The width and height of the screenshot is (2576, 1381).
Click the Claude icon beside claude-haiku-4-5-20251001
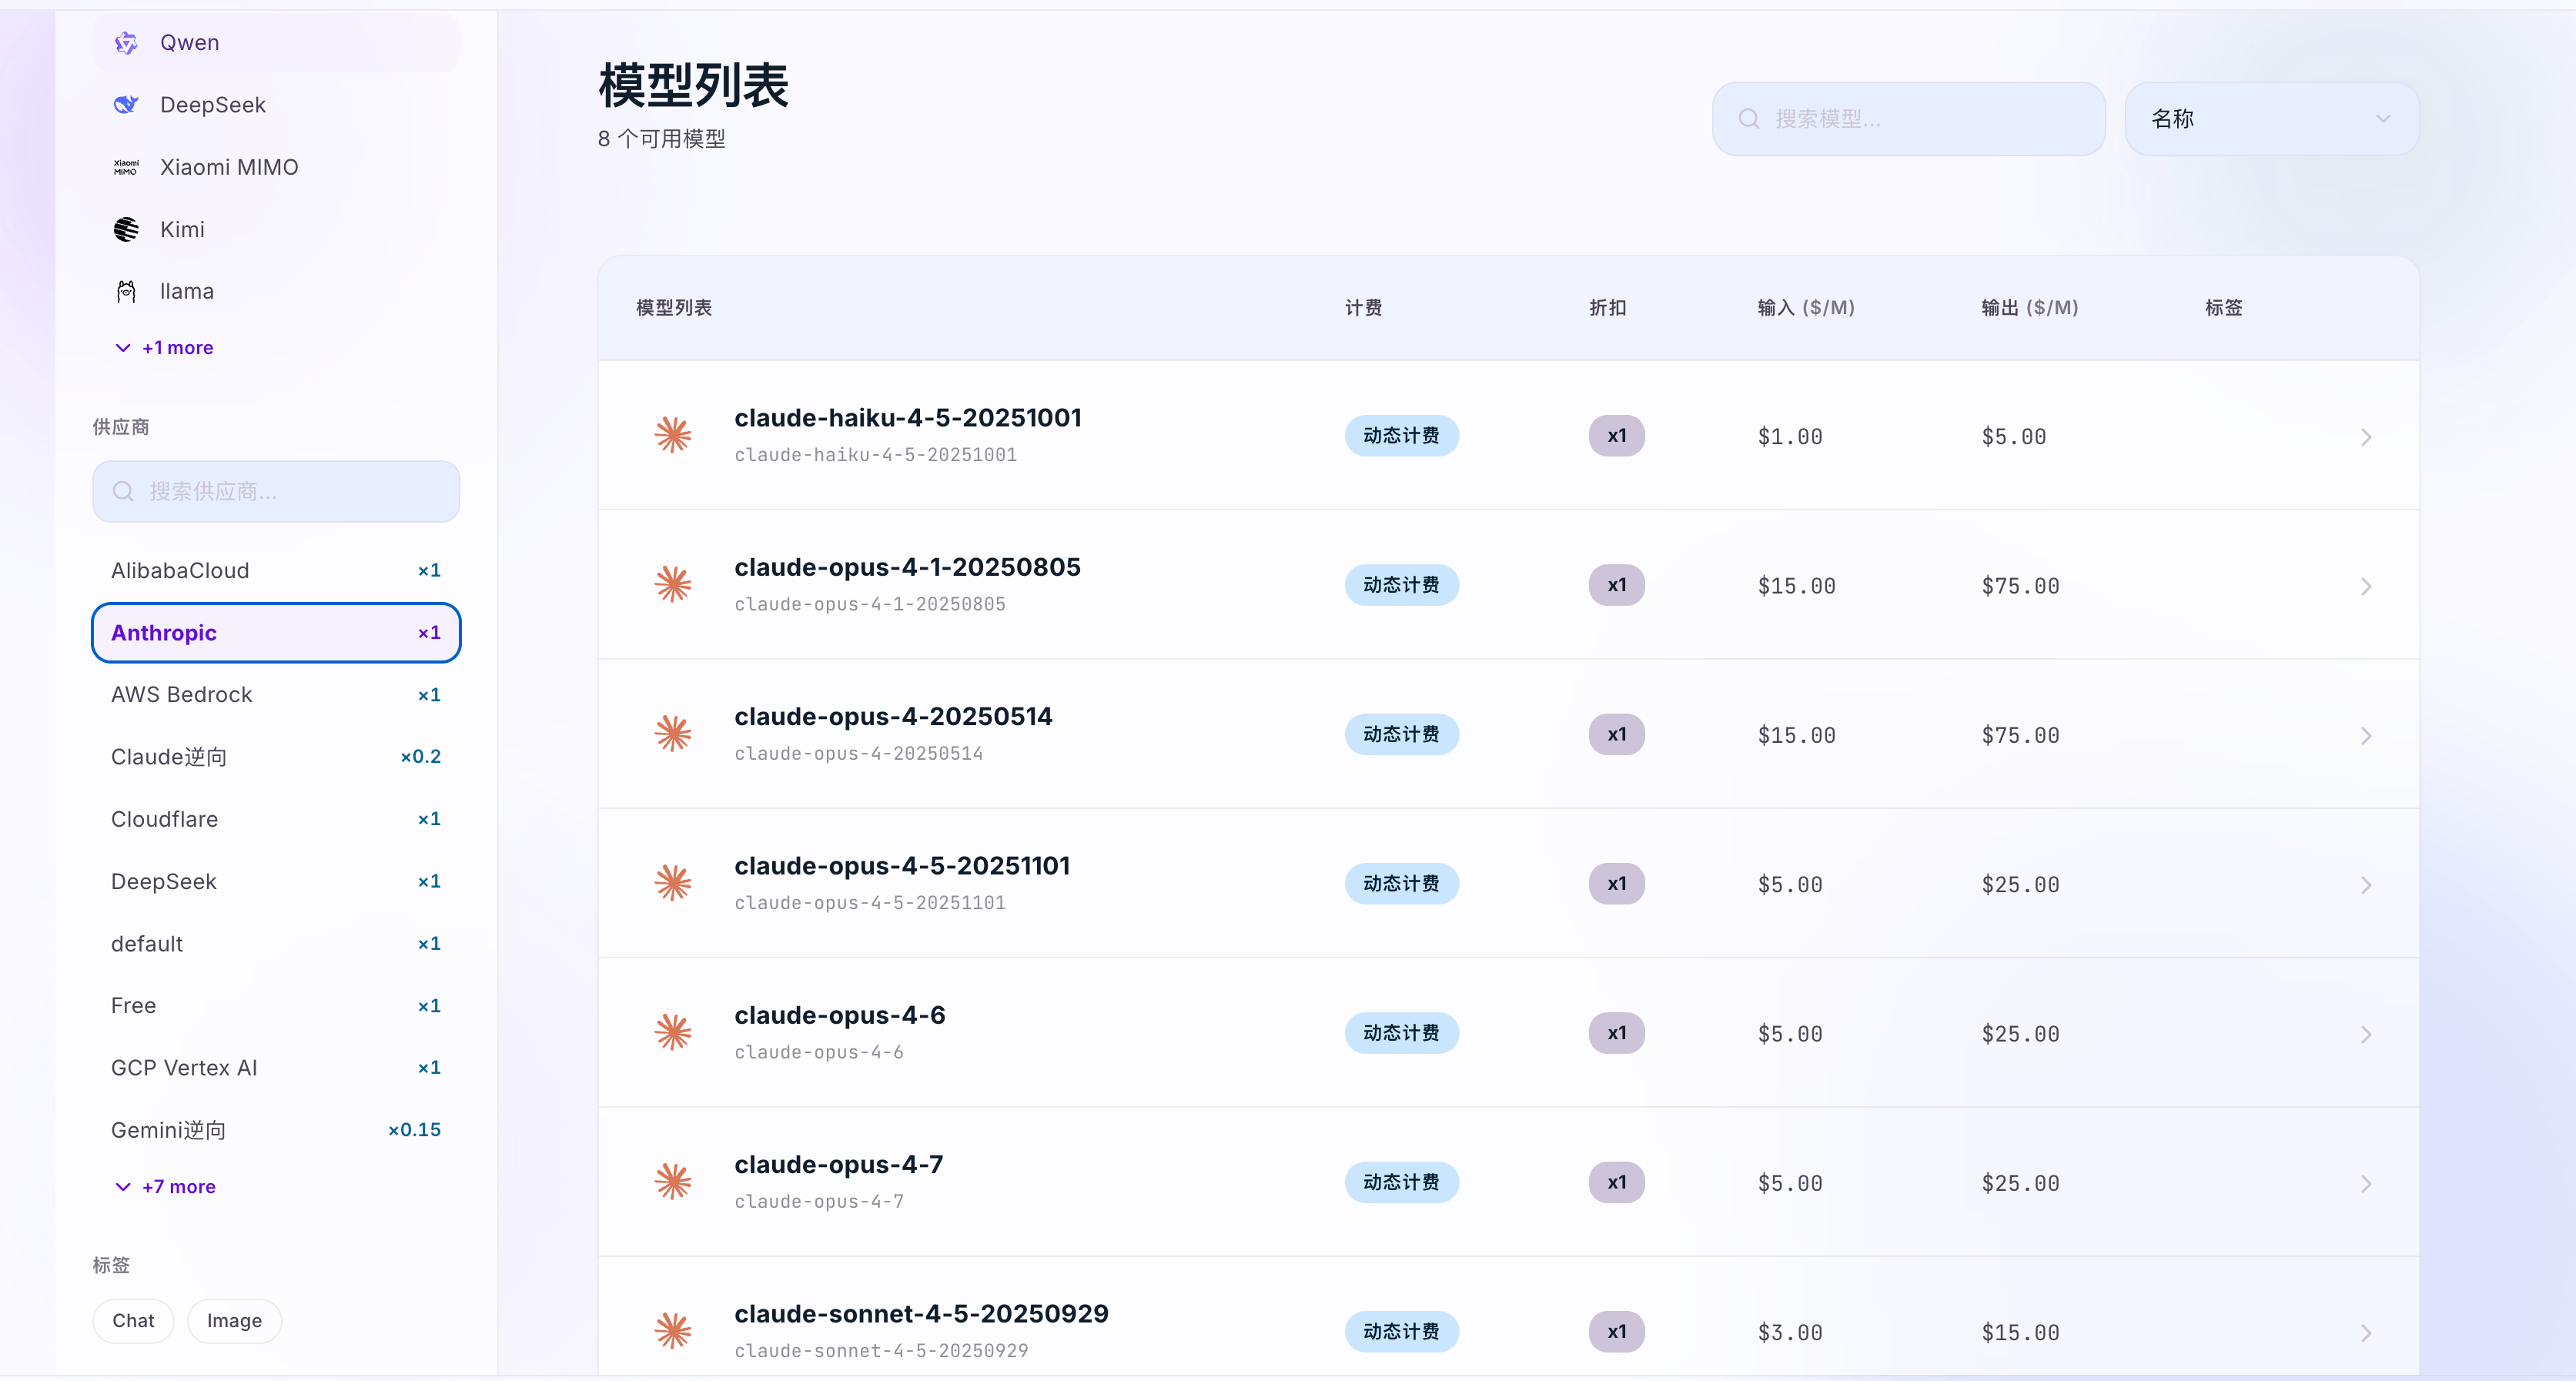(673, 435)
